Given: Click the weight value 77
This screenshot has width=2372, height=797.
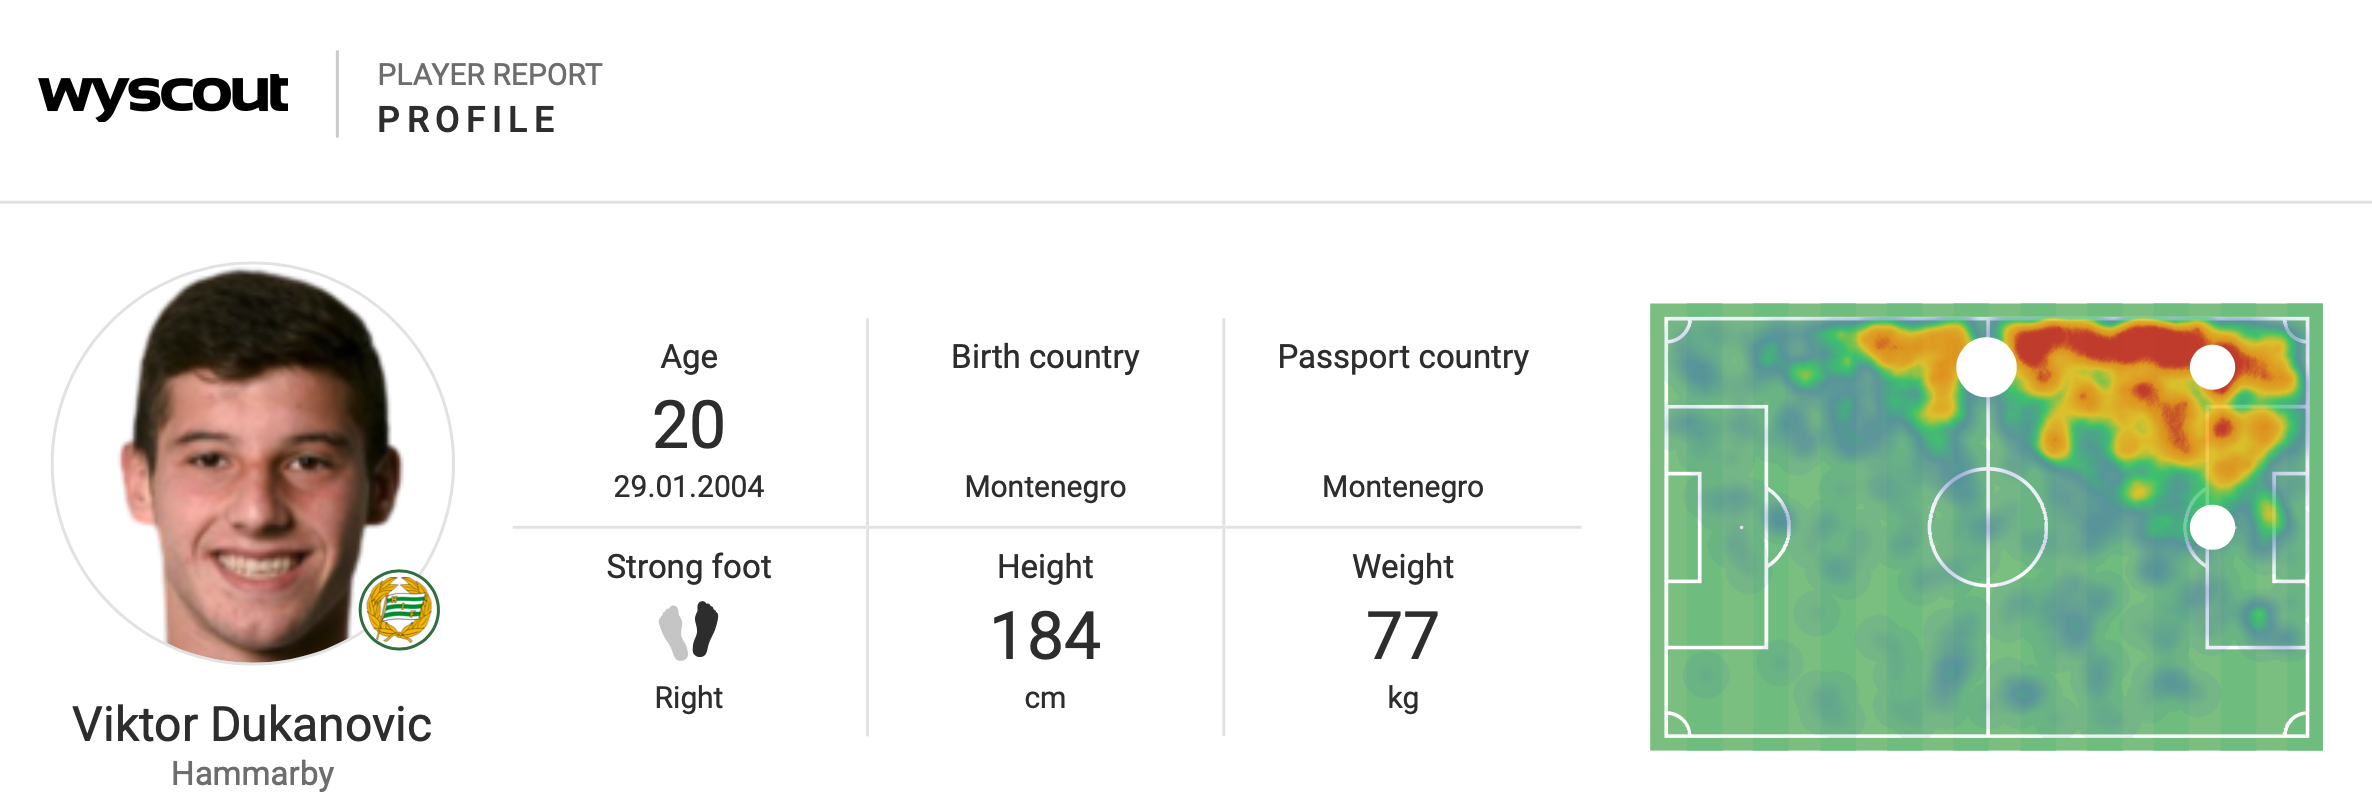Looking at the screenshot, I should tap(1402, 636).
